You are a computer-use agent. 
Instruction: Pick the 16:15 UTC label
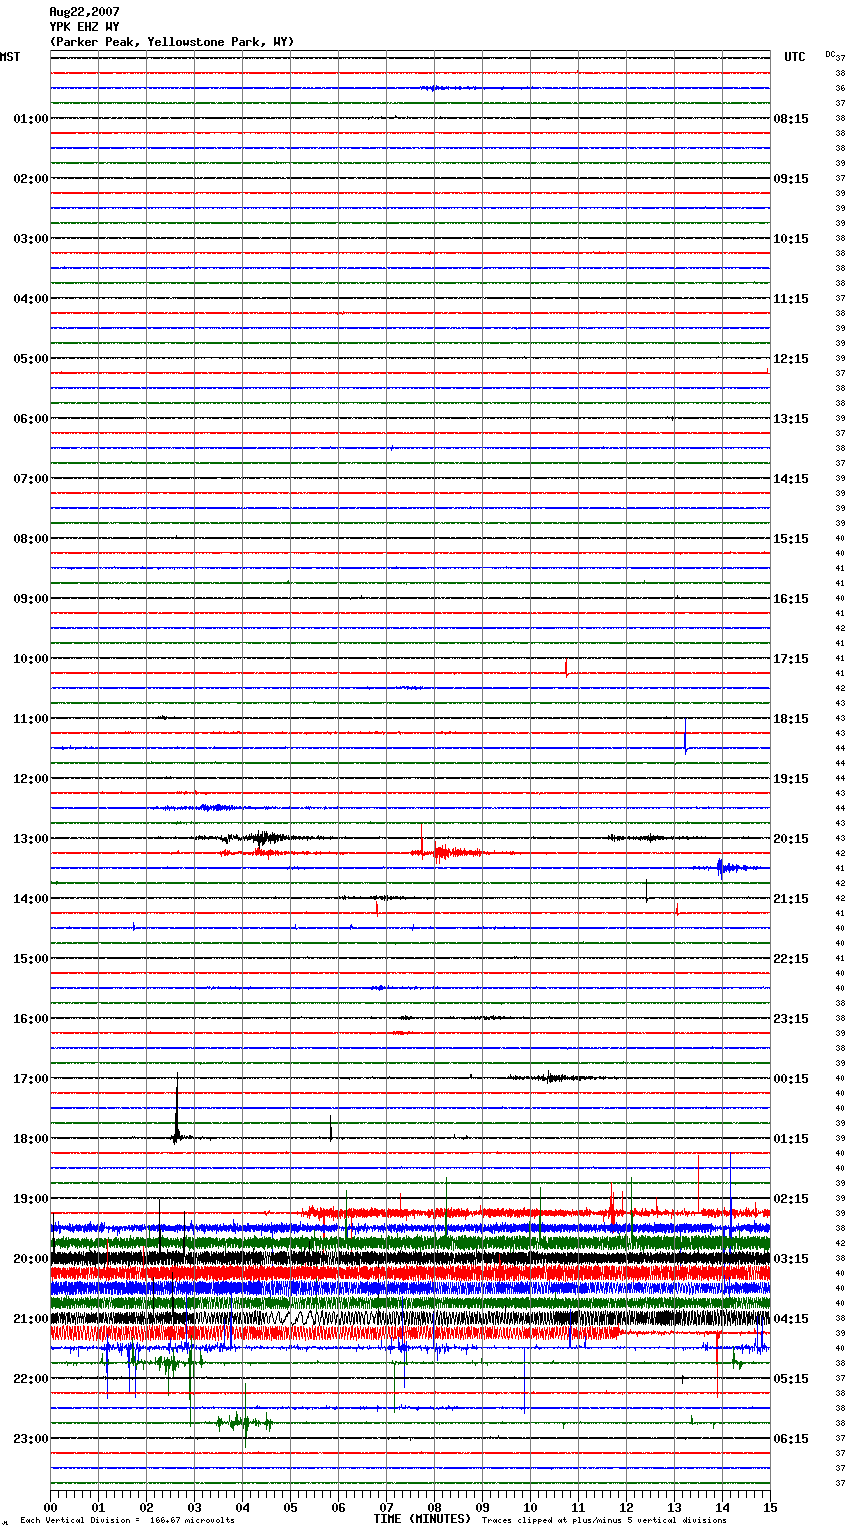791,599
